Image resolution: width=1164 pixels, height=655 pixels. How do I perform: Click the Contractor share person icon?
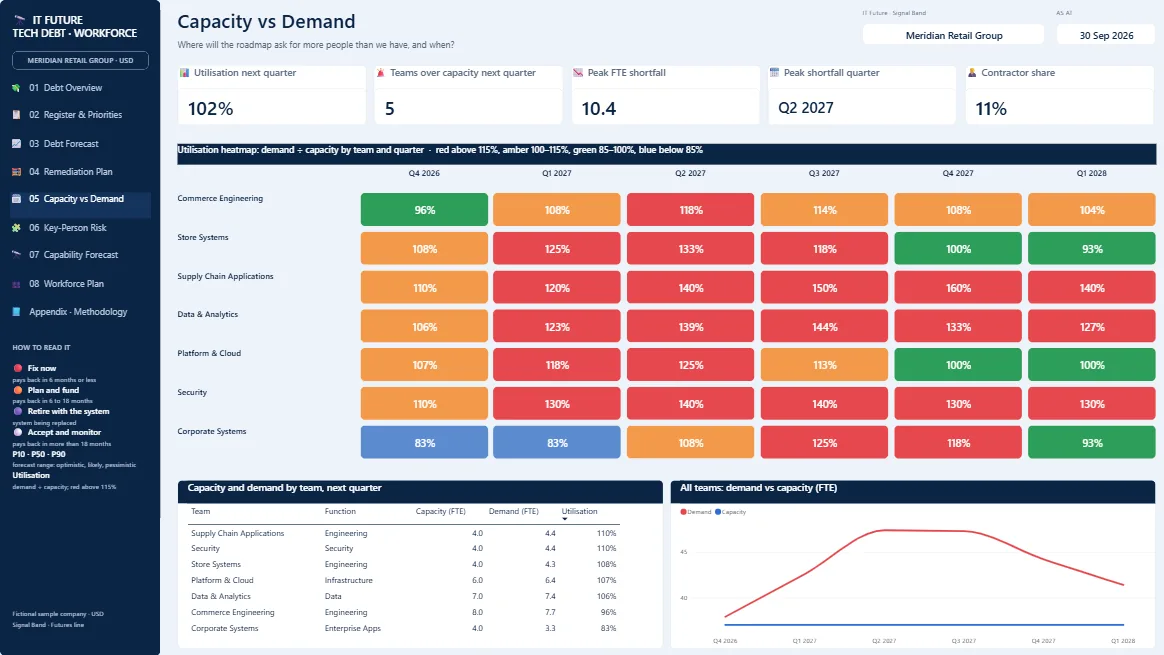(x=972, y=73)
